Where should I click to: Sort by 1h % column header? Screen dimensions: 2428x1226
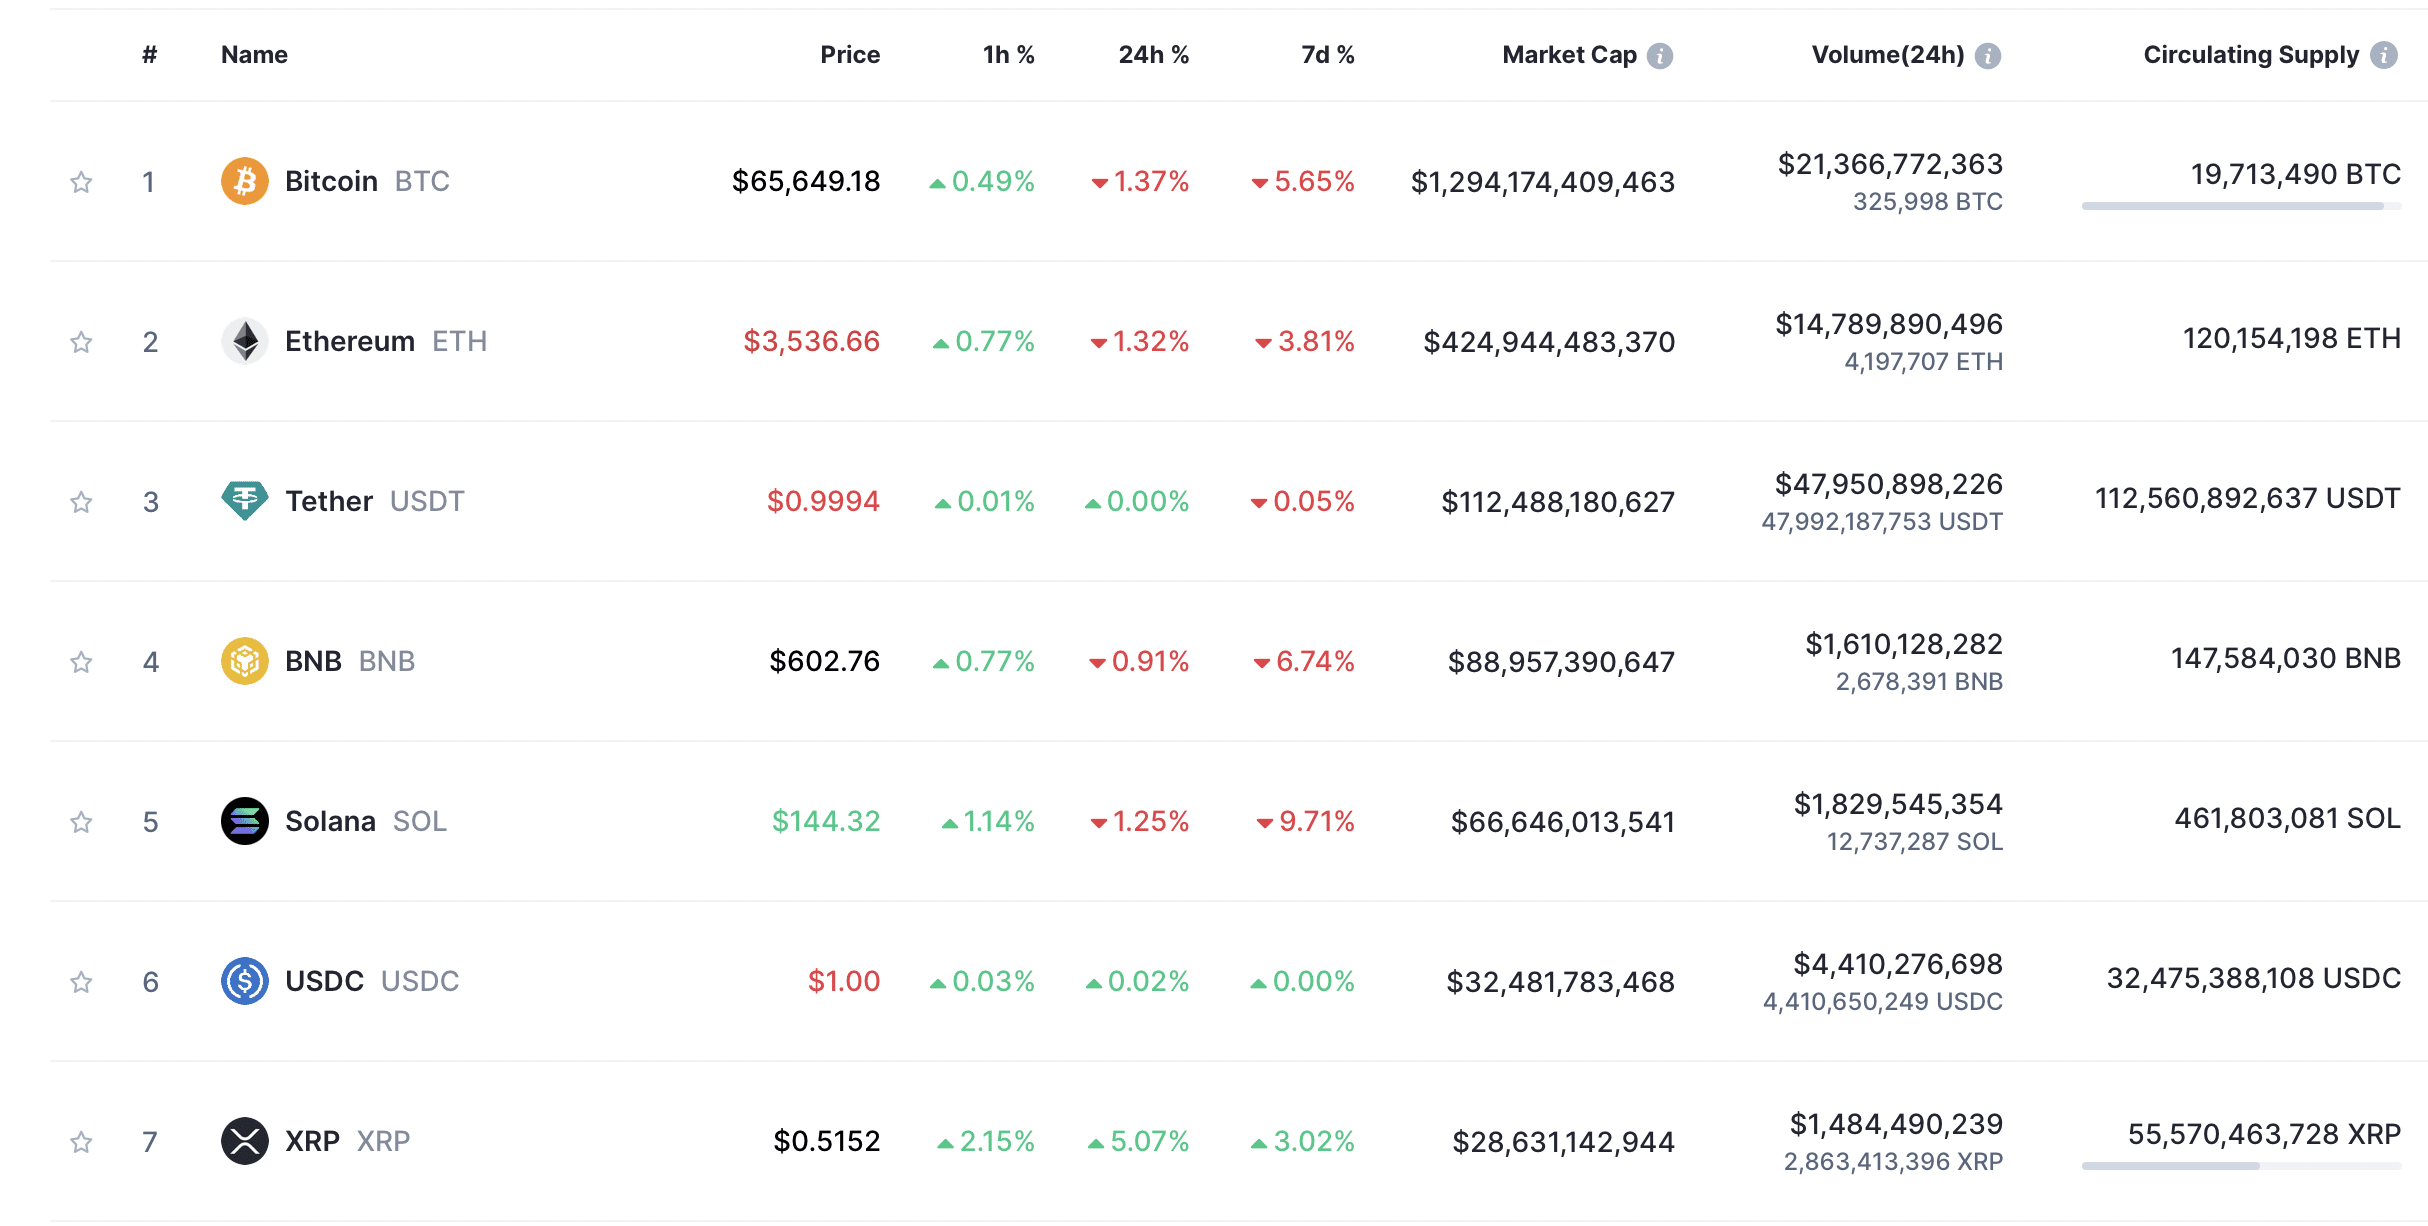(x=1008, y=55)
